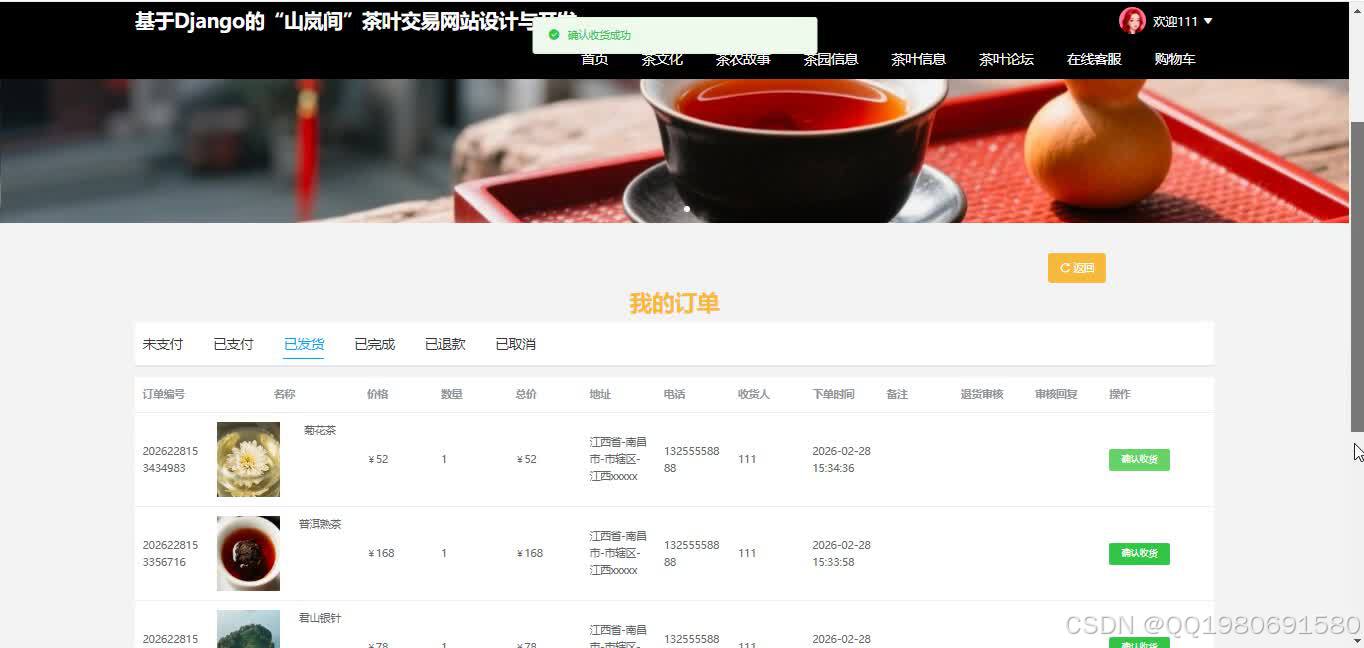
Task: Click the 审核回复 column header
Action: pos(1056,394)
